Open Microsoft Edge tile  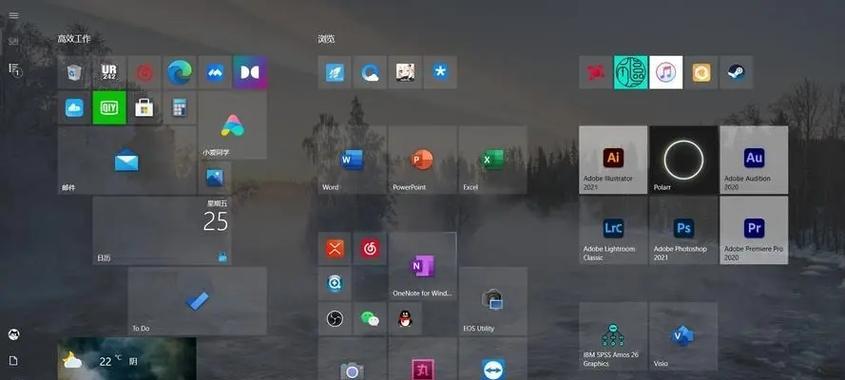(179, 72)
